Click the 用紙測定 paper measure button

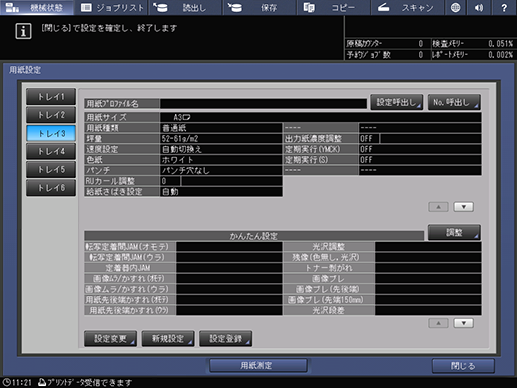(258, 366)
